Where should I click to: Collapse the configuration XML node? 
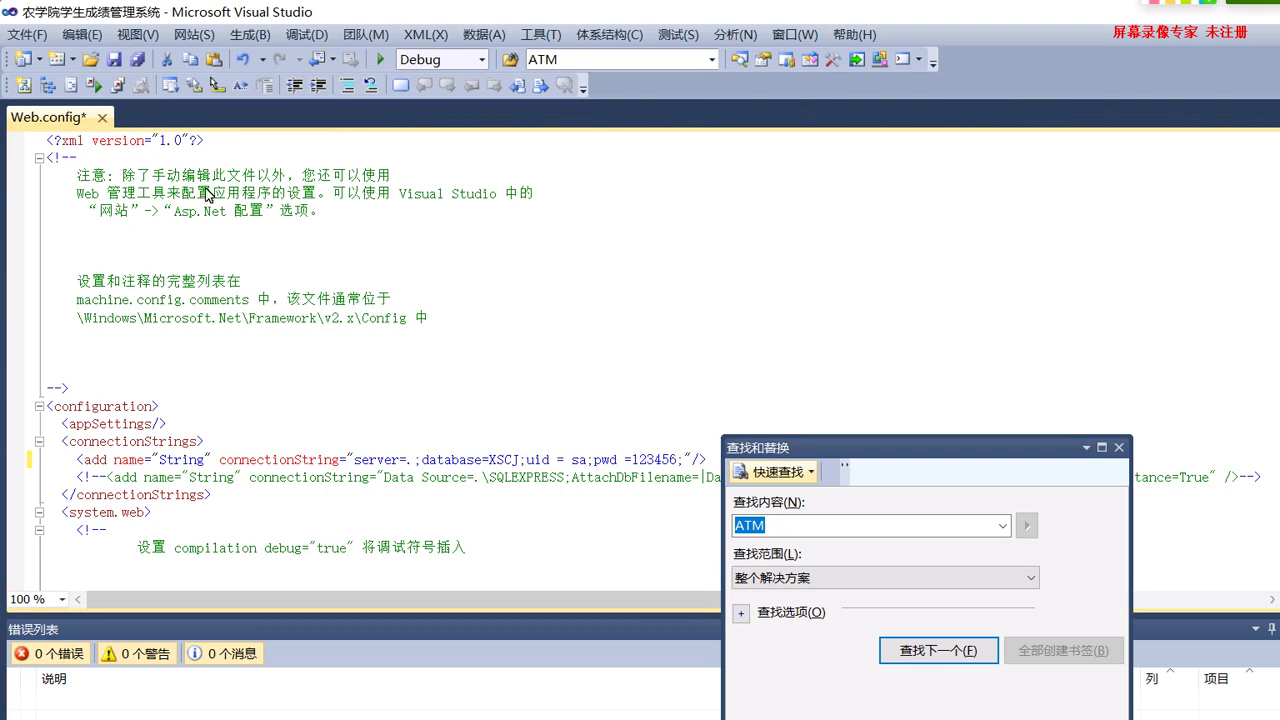point(39,407)
